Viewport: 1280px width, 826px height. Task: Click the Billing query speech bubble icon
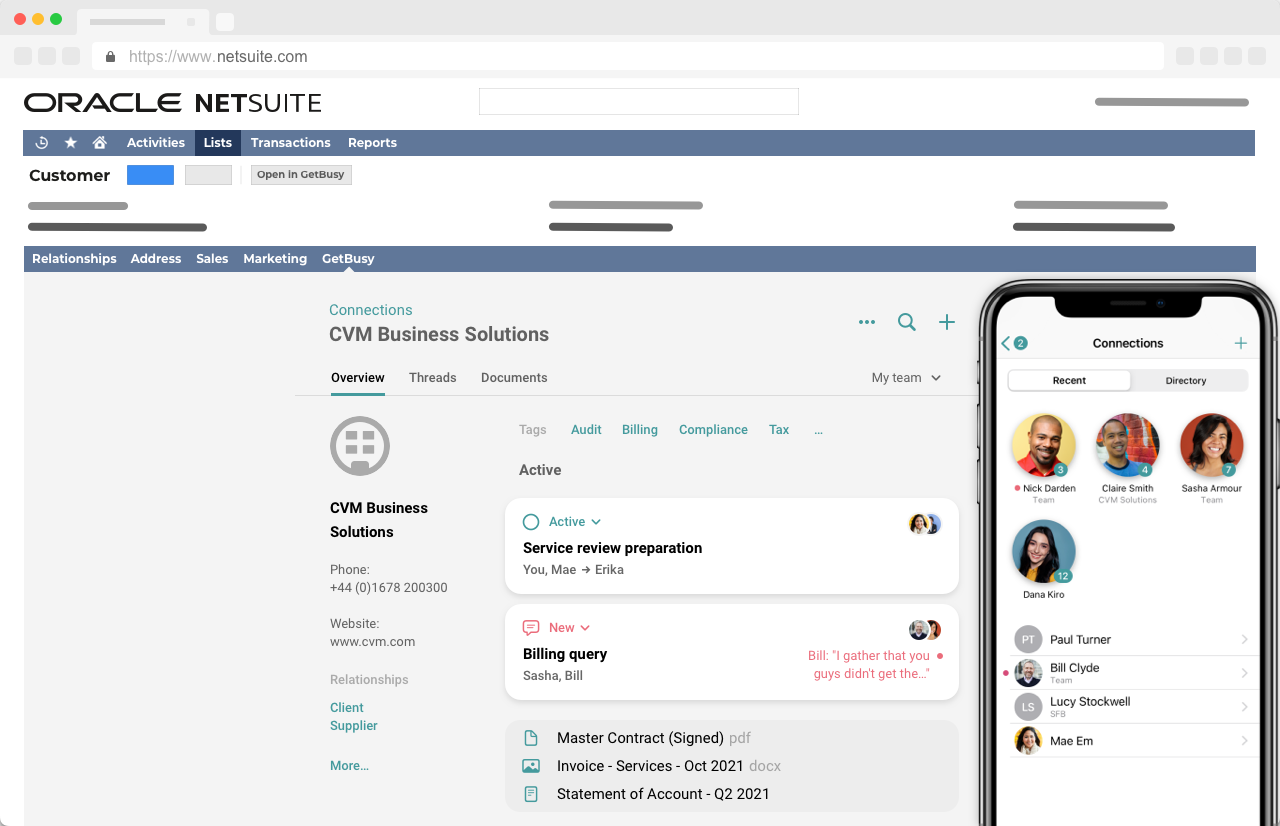click(530, 627)
